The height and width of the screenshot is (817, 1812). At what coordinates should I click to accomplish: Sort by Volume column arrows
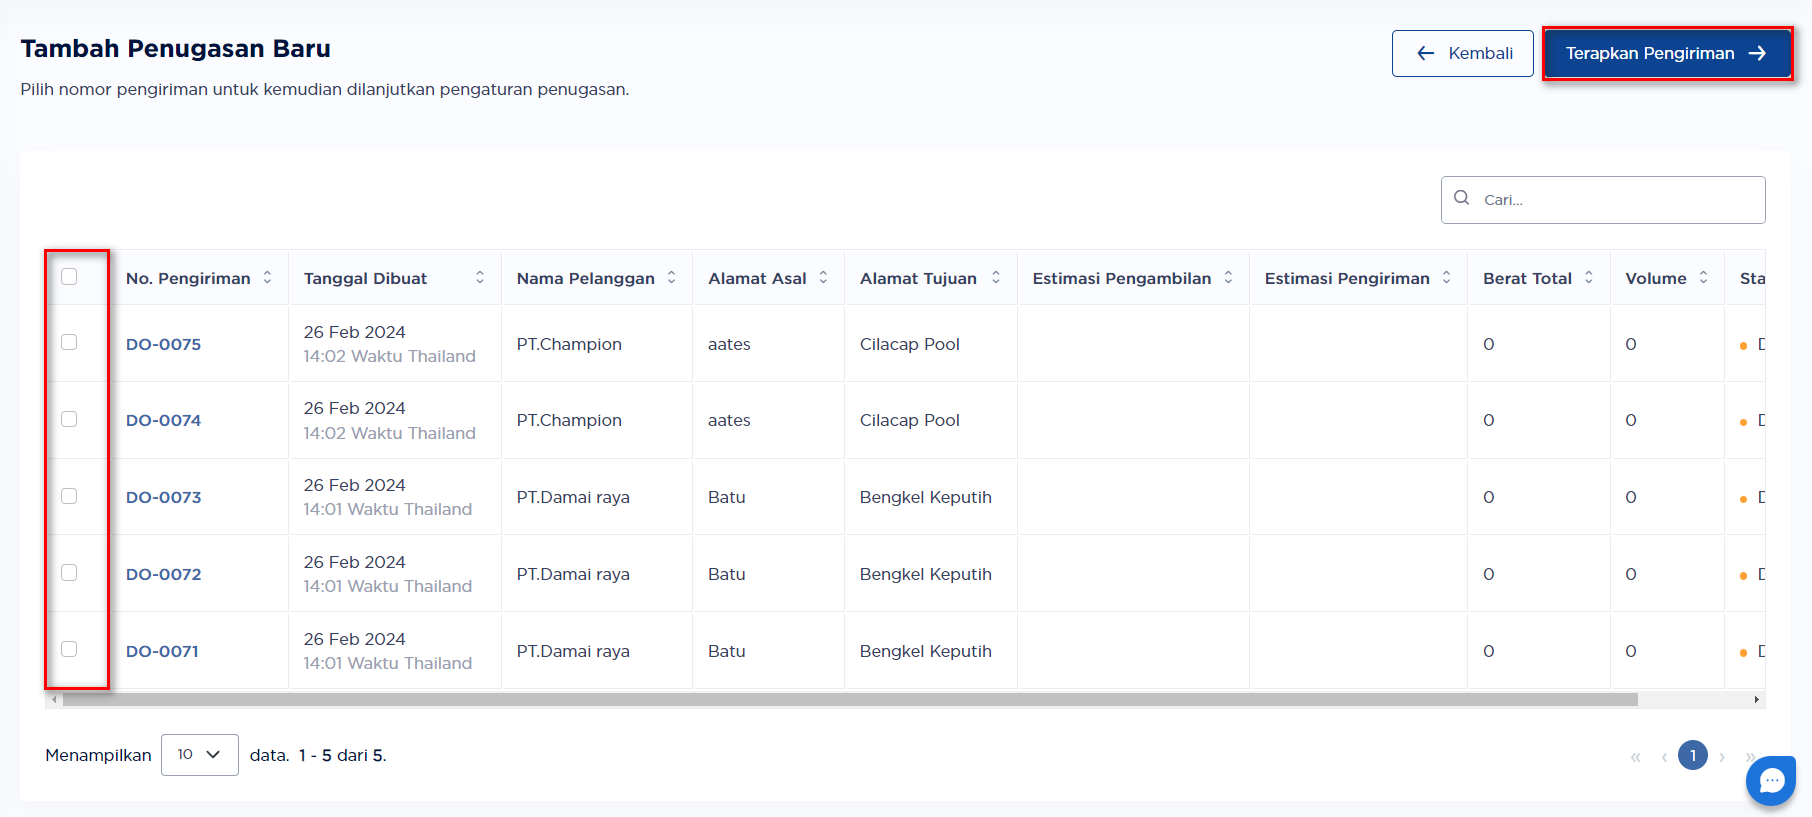1704,278
